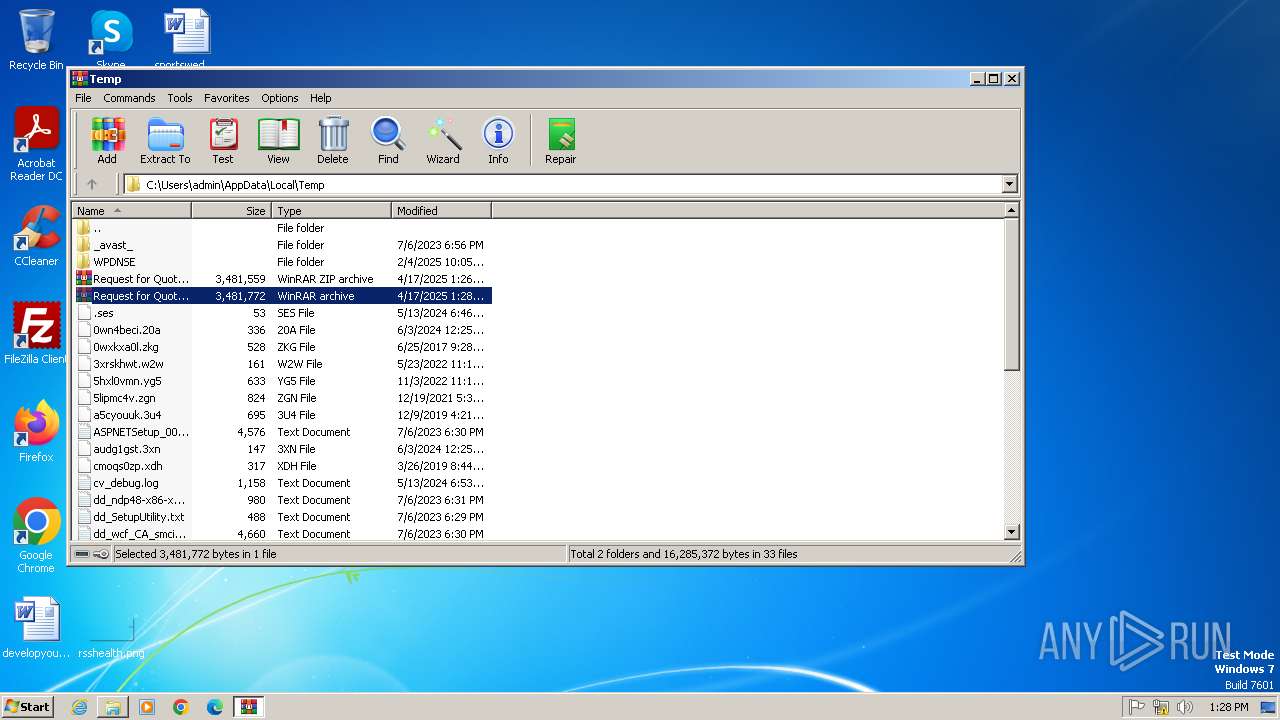Open the Options menu
The height and width of the screenshot is (720, 1280).
pos(280,98)
